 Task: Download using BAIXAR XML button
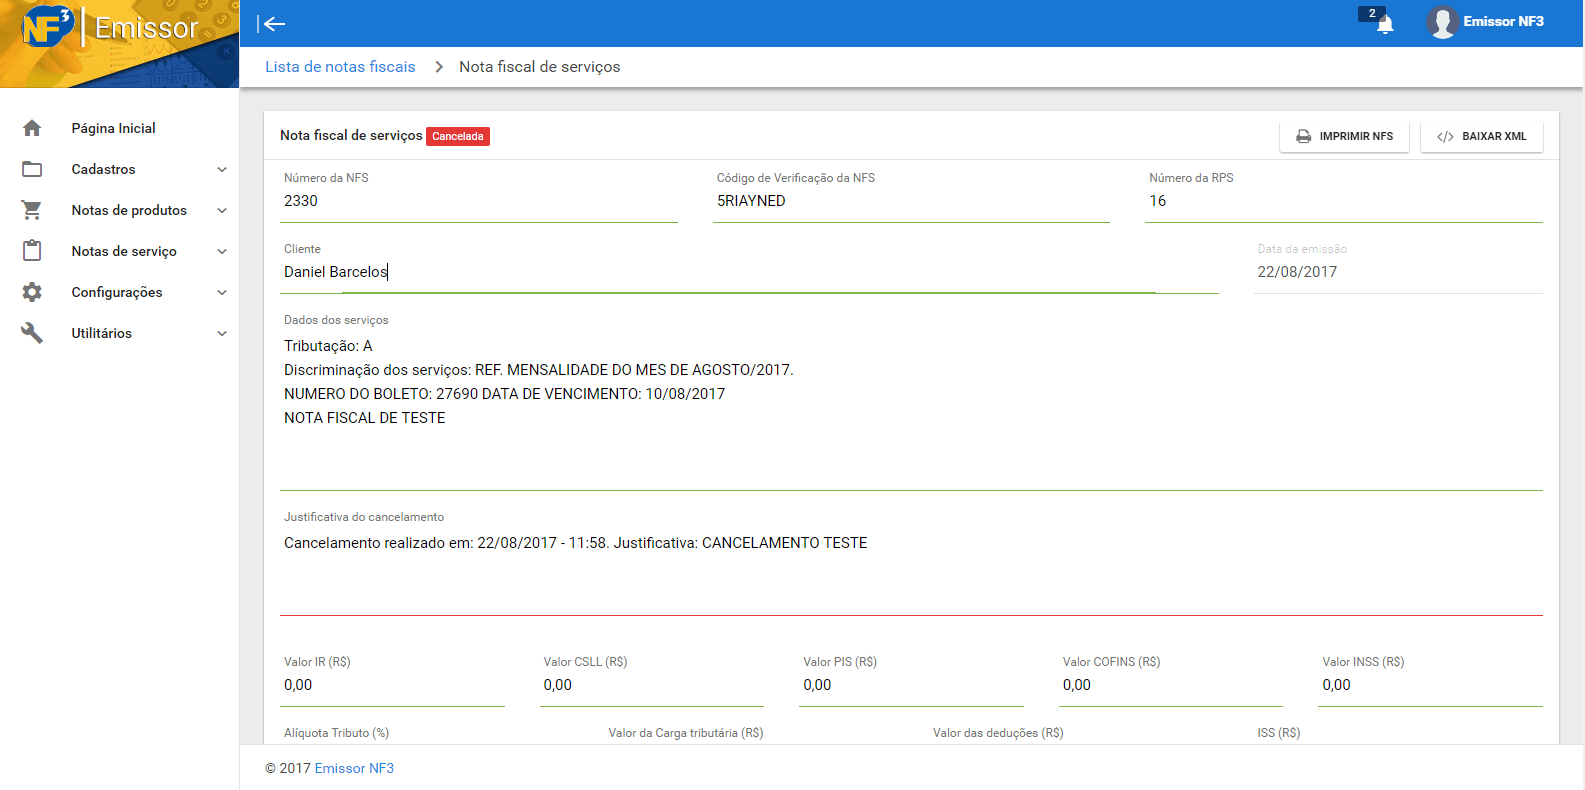click(x=1481, y=136)
